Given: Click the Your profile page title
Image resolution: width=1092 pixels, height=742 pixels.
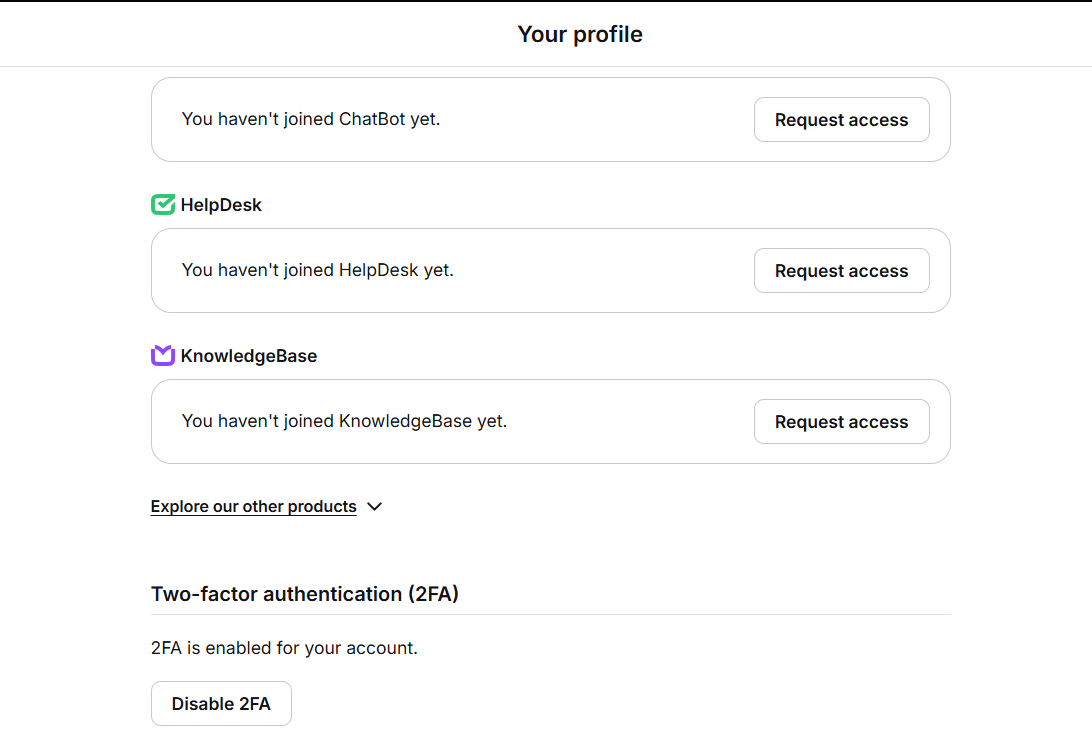Looking at the screenshot, I should 580,34.
